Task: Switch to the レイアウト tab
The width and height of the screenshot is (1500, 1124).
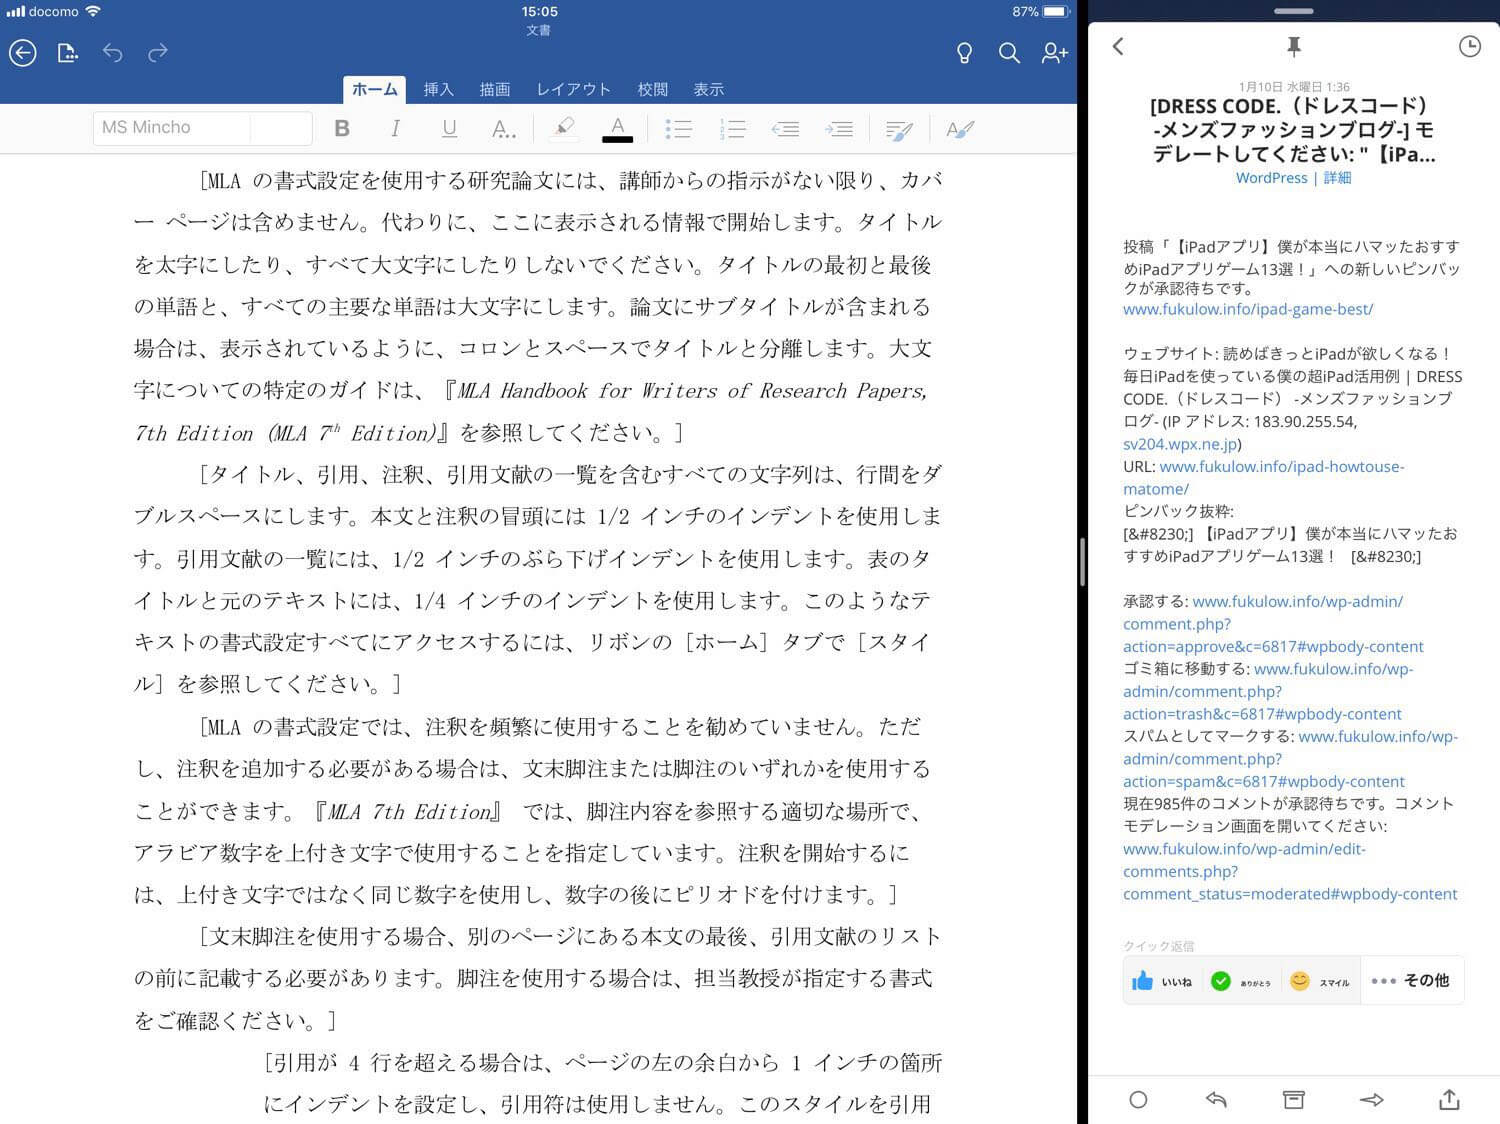Action: point(573,89)
